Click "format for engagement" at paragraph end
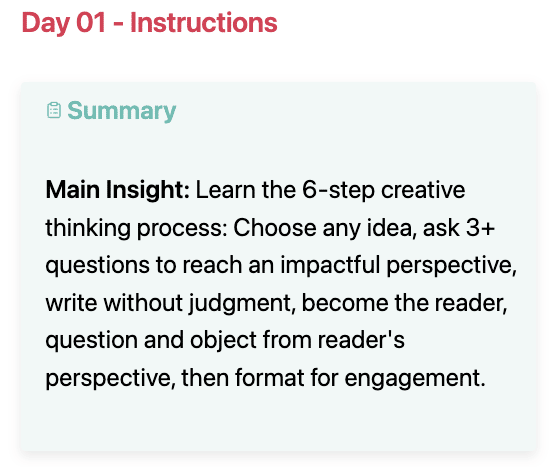This screenshot has width=552, height=467. [x=360, y=379]
